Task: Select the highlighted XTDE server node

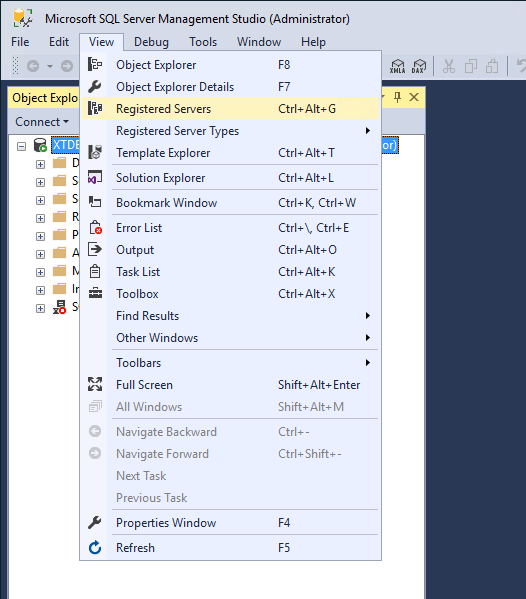Action: (66, 145)
